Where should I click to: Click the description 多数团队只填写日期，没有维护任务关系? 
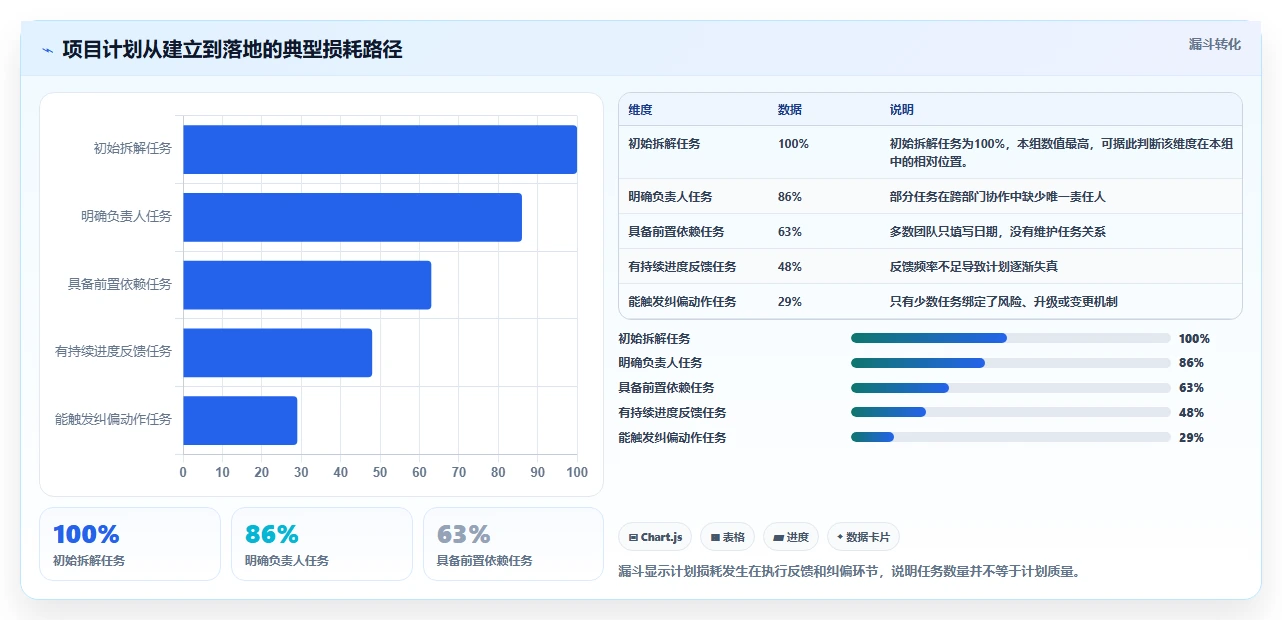998,232
